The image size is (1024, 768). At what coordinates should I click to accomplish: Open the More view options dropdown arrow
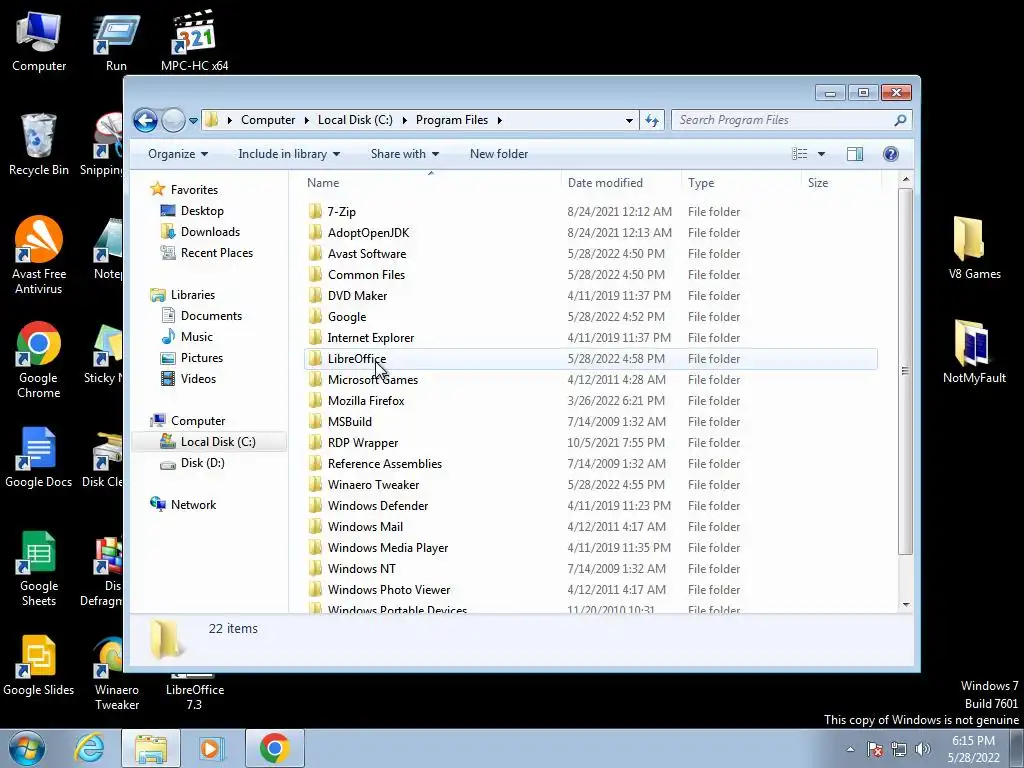coord(822,154)
